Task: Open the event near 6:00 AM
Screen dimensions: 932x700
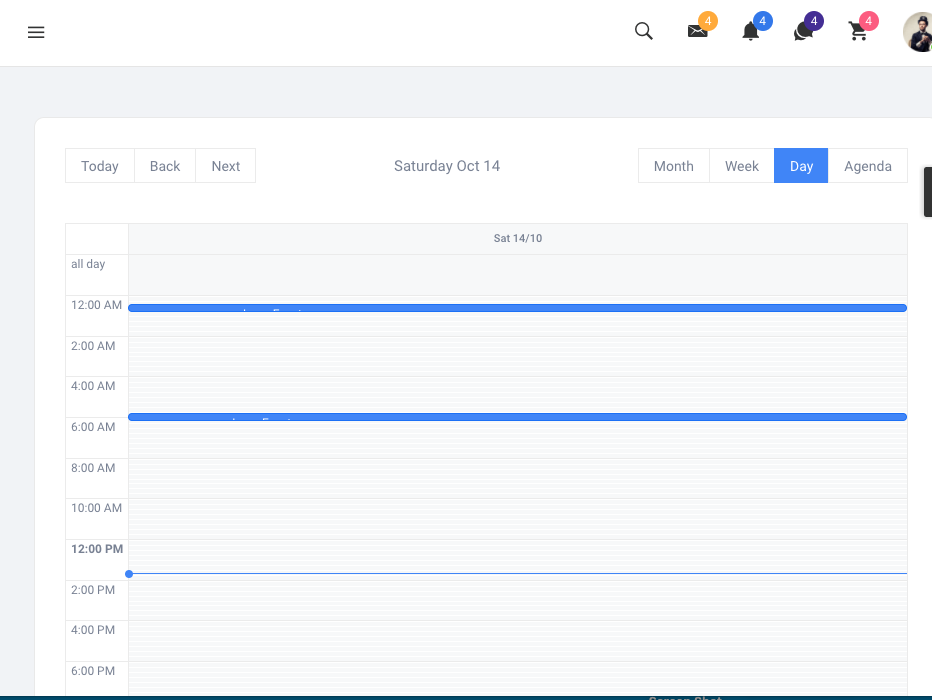Action: coord(517,417)
